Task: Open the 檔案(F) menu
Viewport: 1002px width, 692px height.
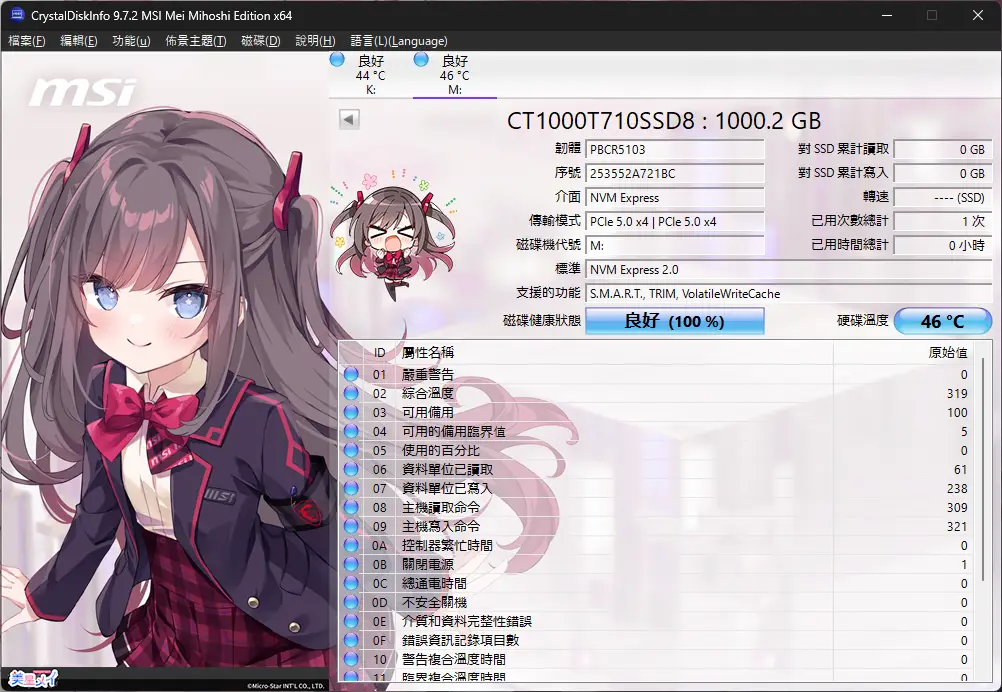Action: pos(27,41)
